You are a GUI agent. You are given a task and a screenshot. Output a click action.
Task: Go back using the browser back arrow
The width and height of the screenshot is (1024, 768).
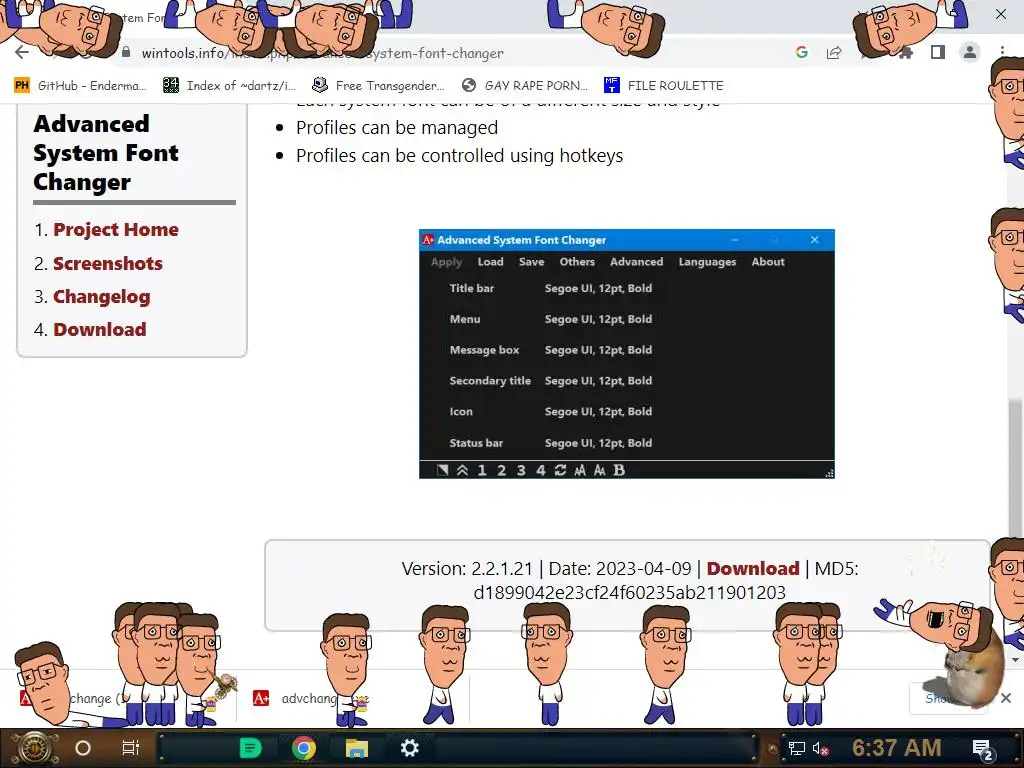coord(22,53)
